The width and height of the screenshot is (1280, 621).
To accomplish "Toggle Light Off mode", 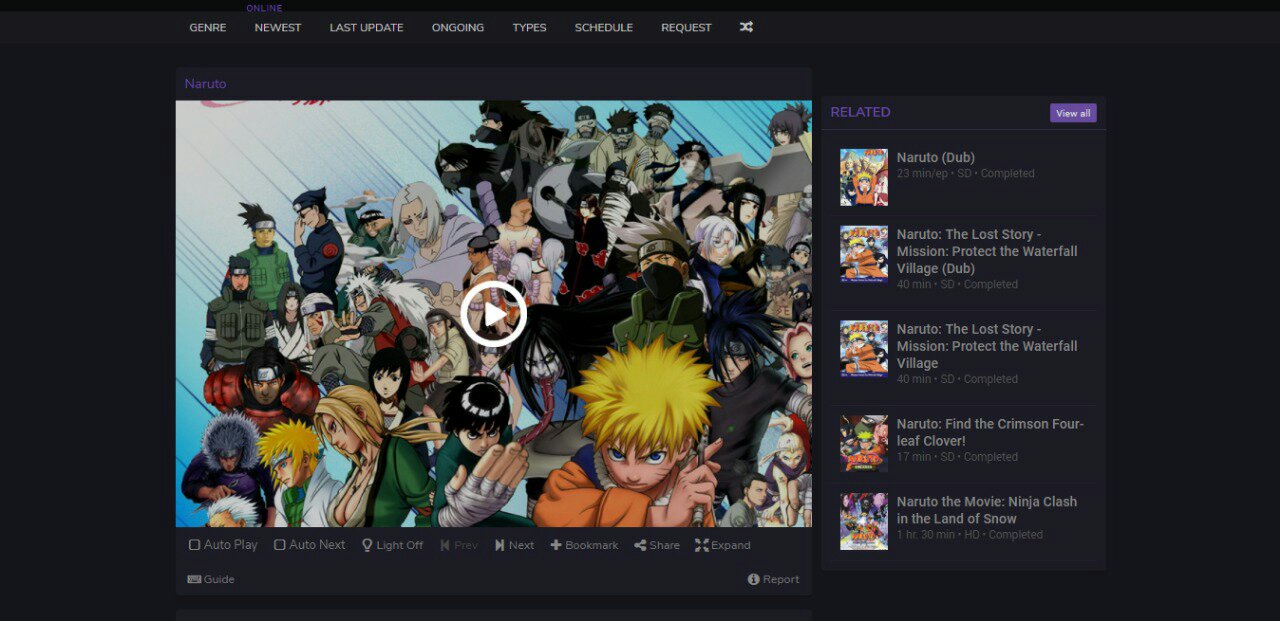I will pyautogui.click(x=392, y=545).
